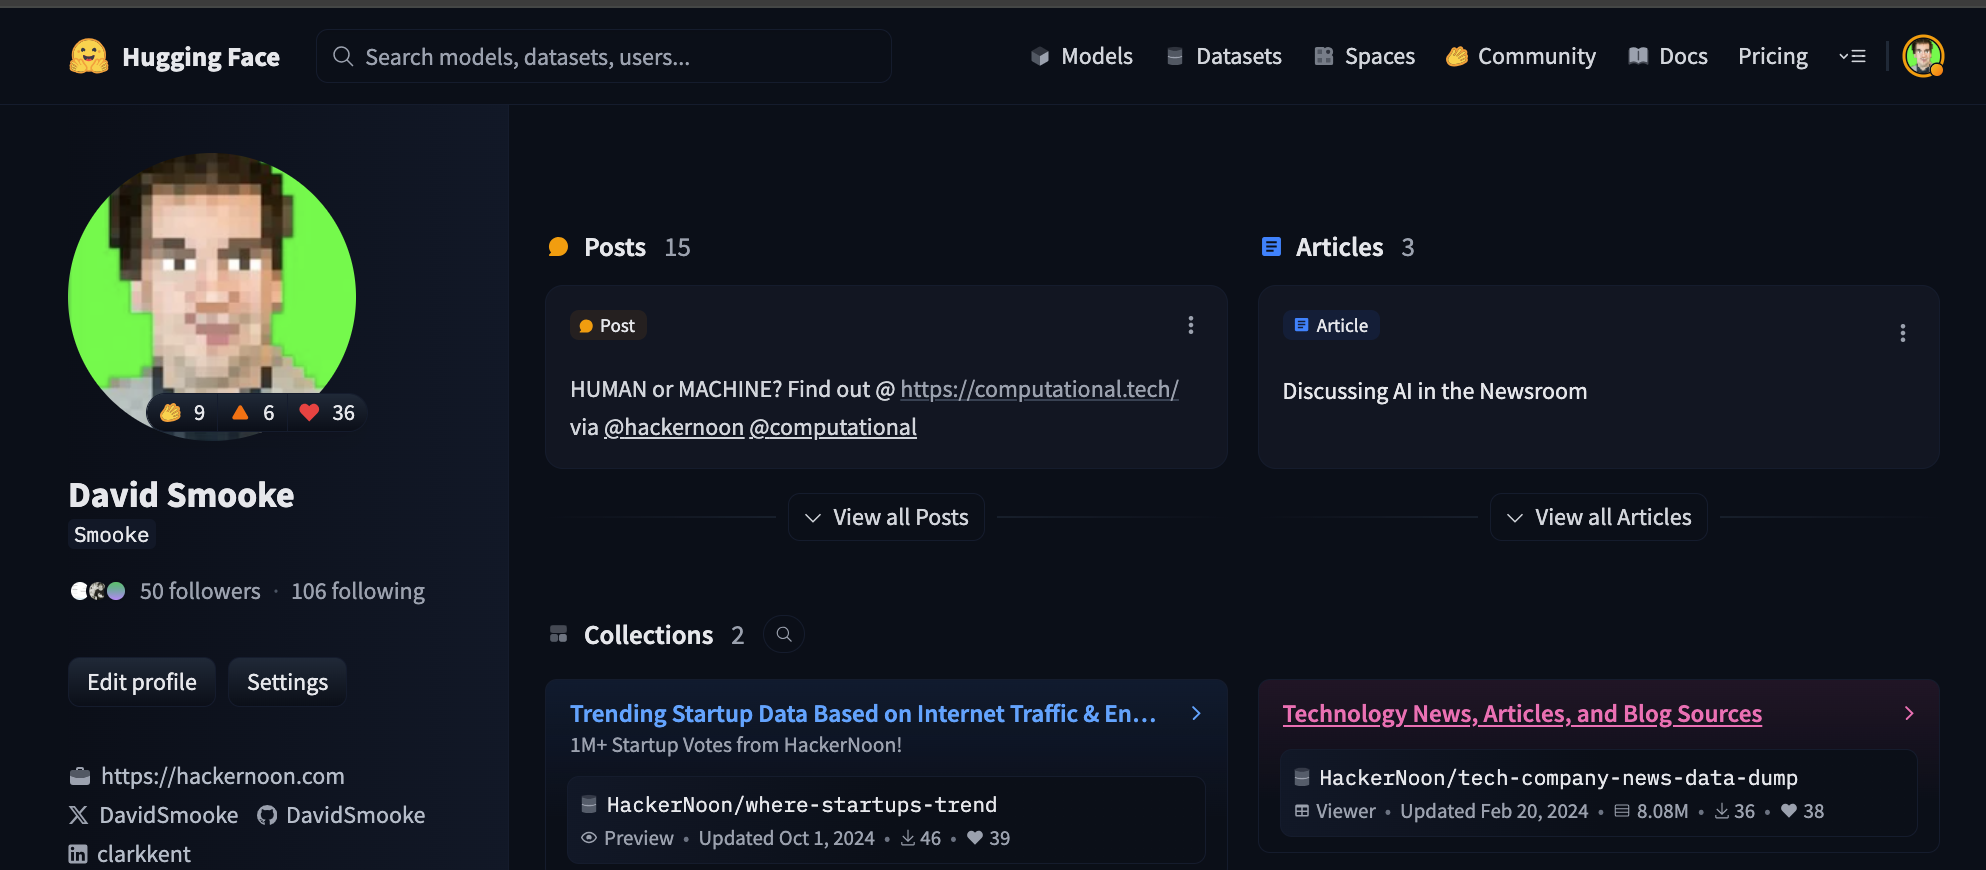Click the heart icon with 38 likes

point(1789,811)
